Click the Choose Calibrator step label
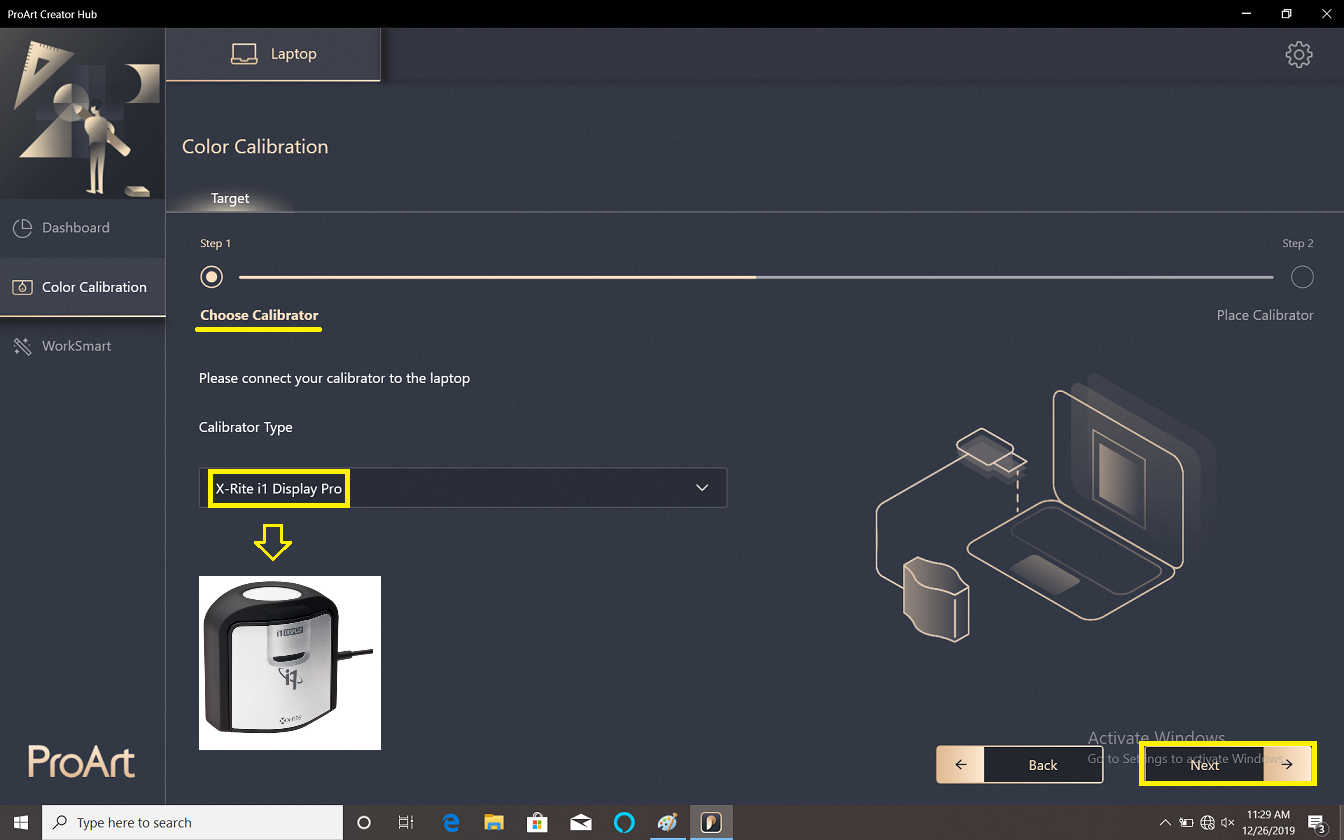This screenshot has width=1344, height=840. 259,315
